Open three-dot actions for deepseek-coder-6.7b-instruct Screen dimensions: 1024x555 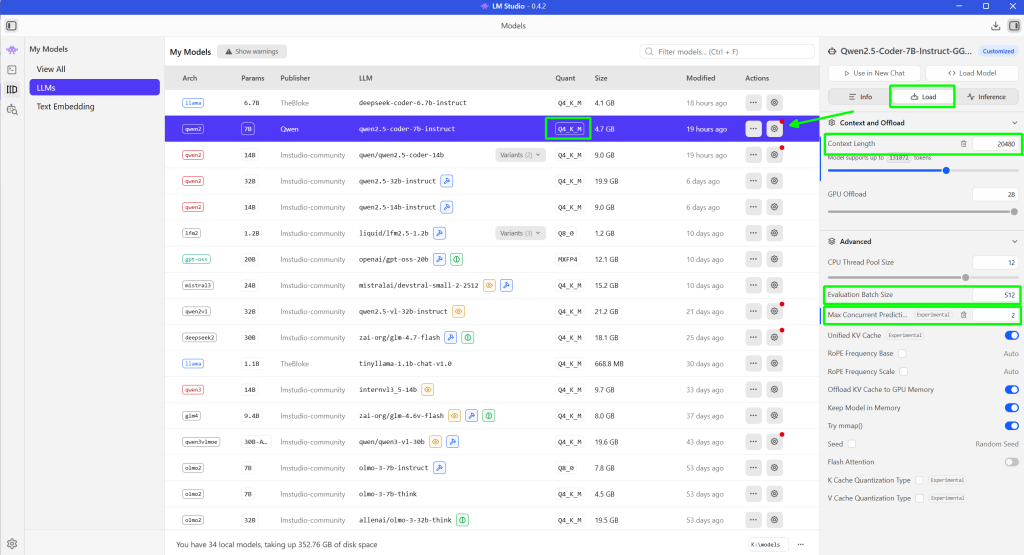[x=753, y=103]
